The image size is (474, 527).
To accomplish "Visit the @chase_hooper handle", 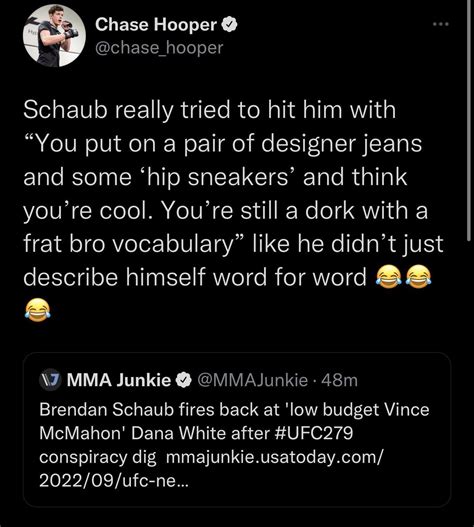I will coord(159,47).
